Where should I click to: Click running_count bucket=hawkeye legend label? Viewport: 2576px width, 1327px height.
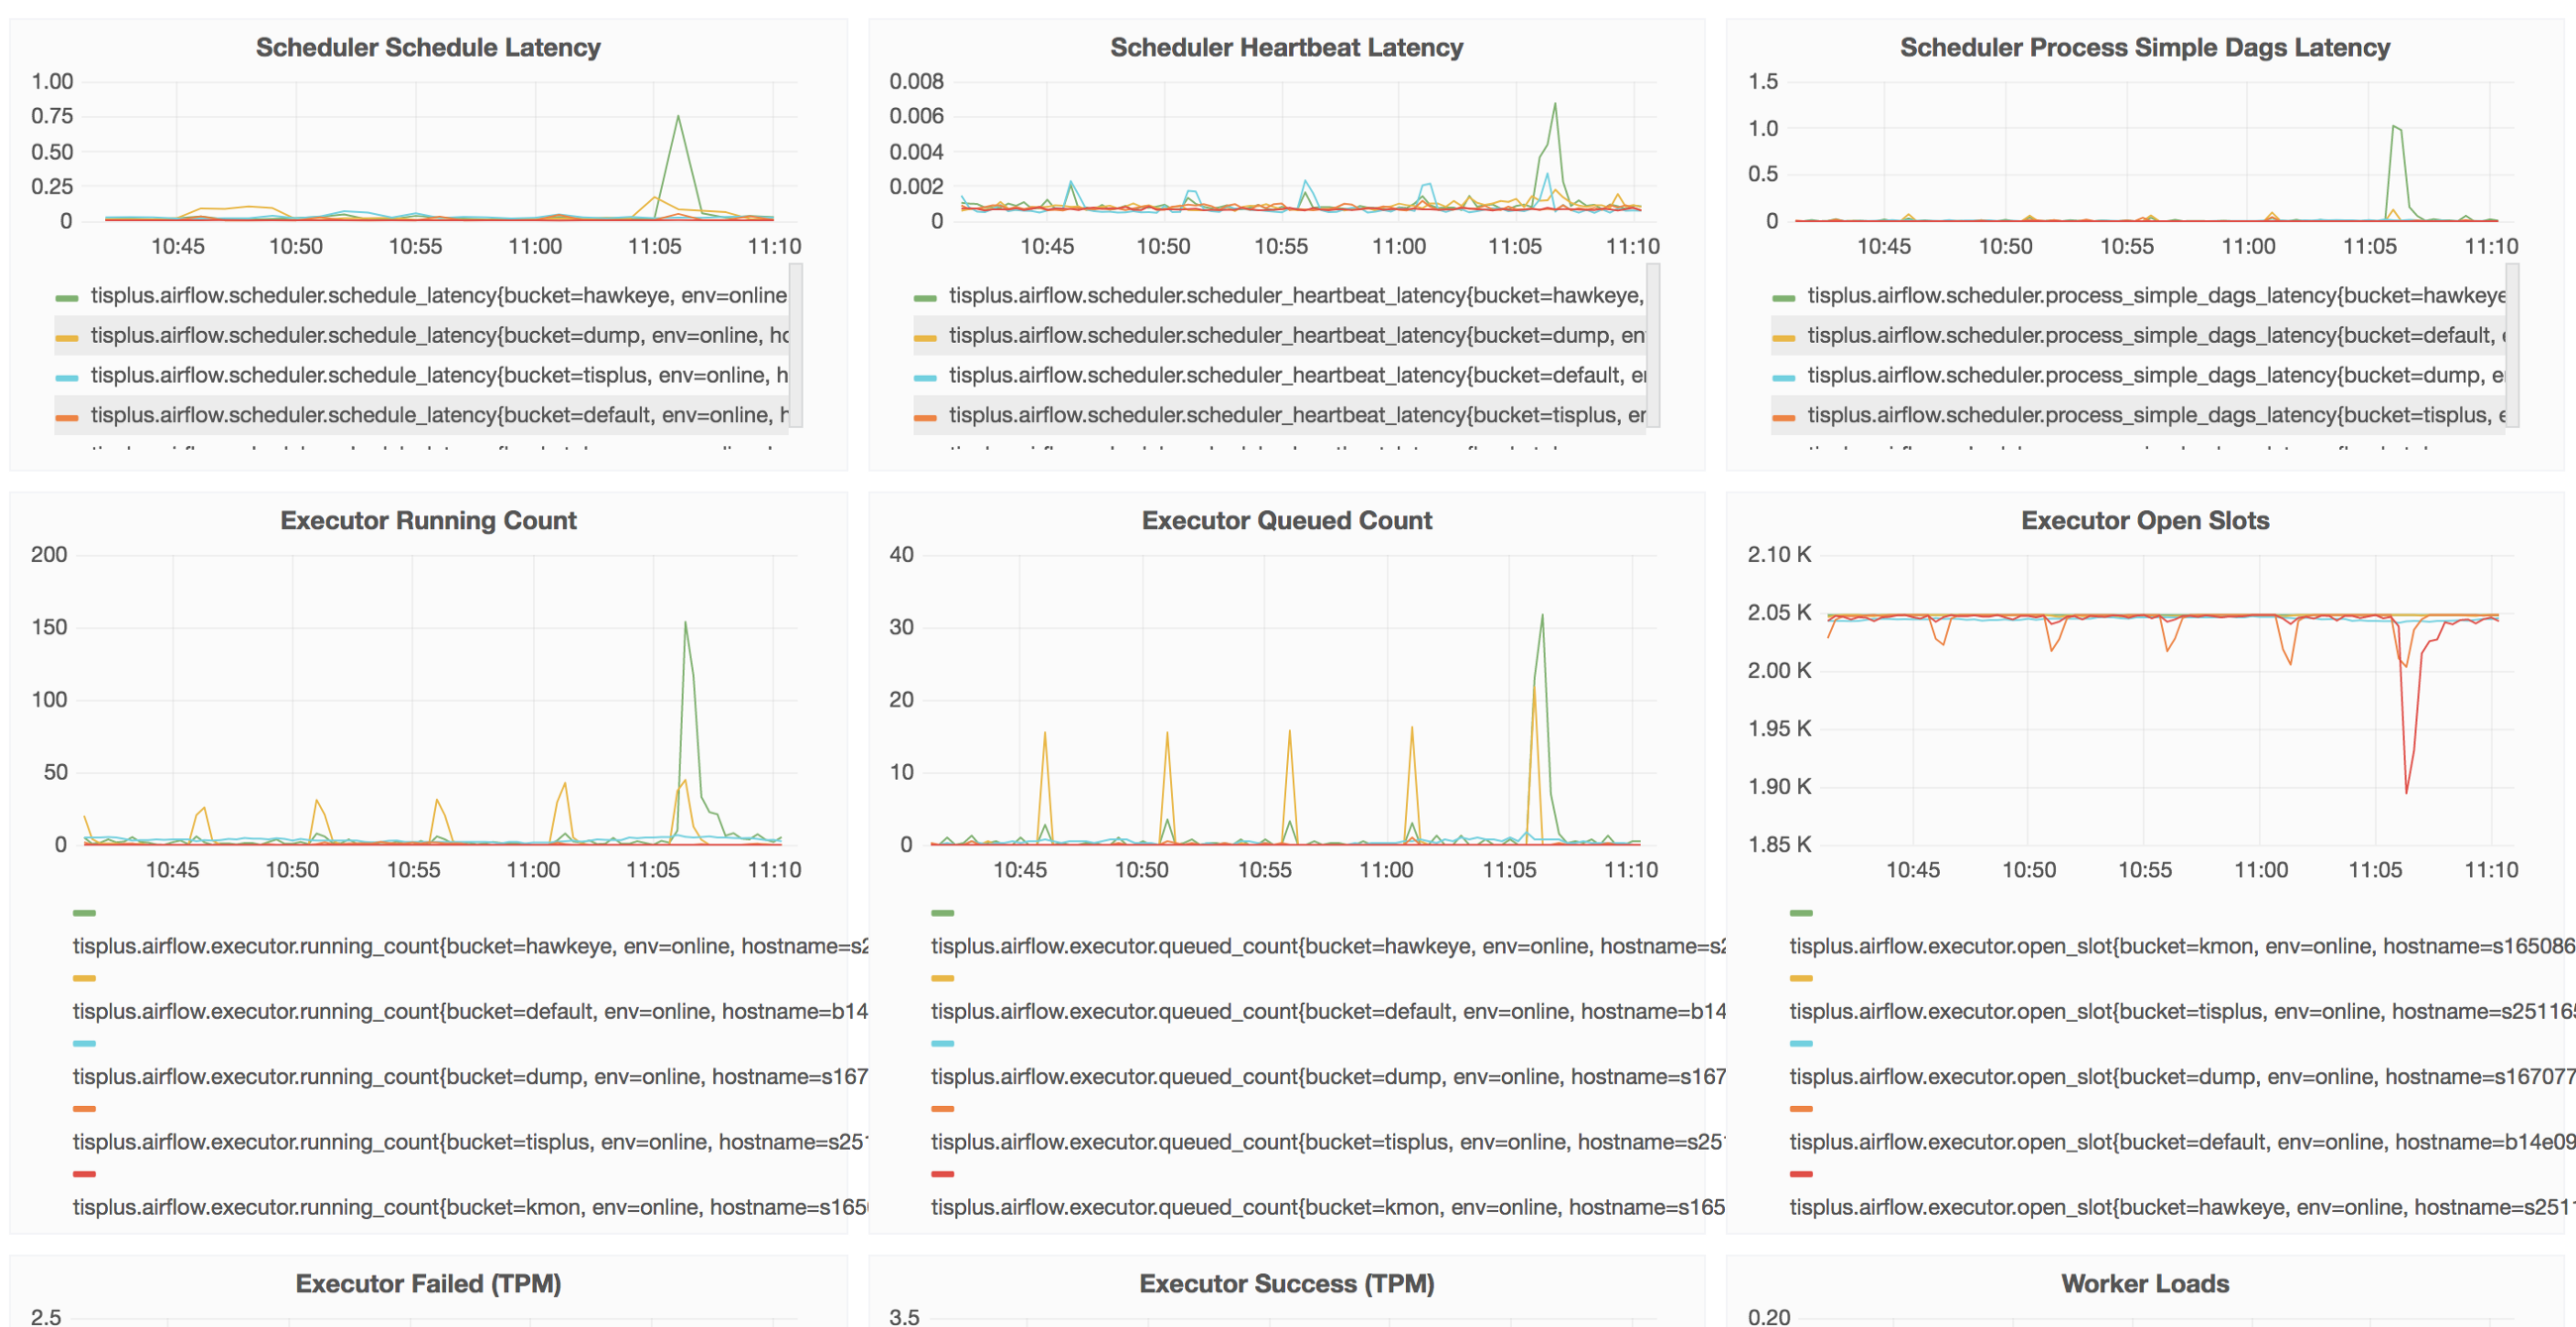pos(470,946)
